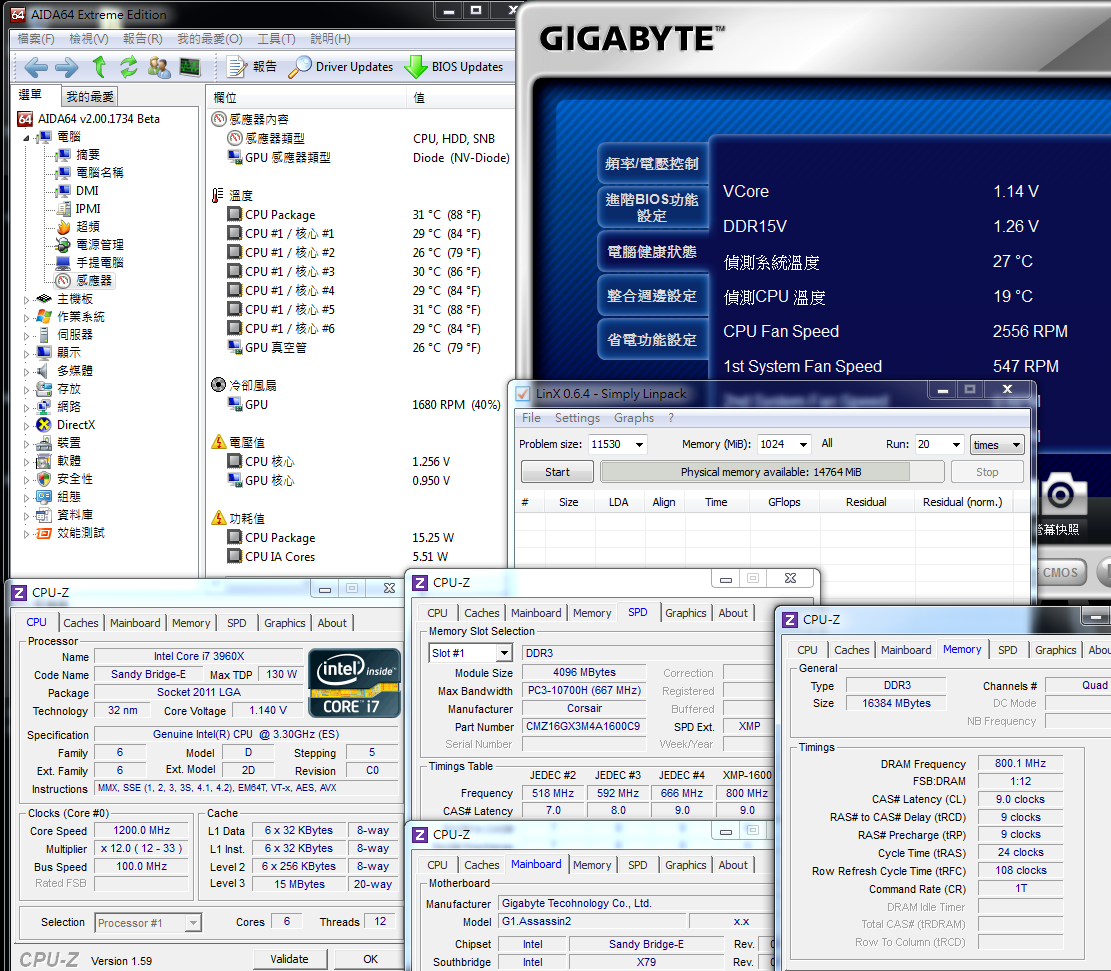Expand the 顯示 display tree node

click(26, 354)
